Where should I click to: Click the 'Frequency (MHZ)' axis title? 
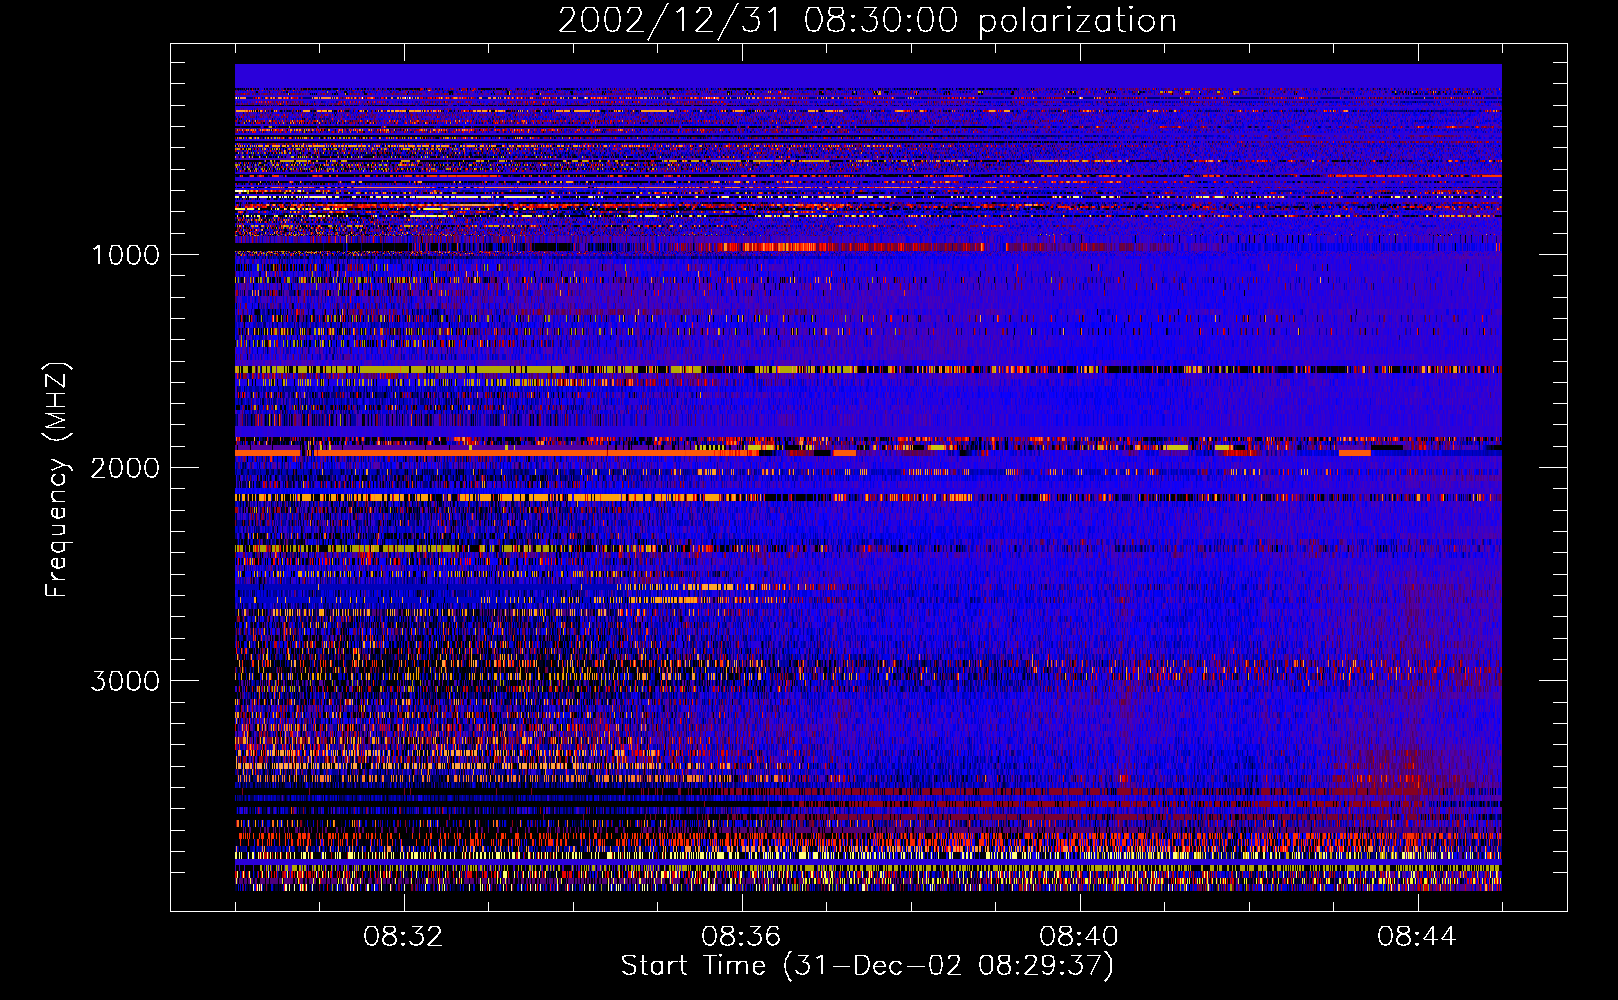(57, 480)
